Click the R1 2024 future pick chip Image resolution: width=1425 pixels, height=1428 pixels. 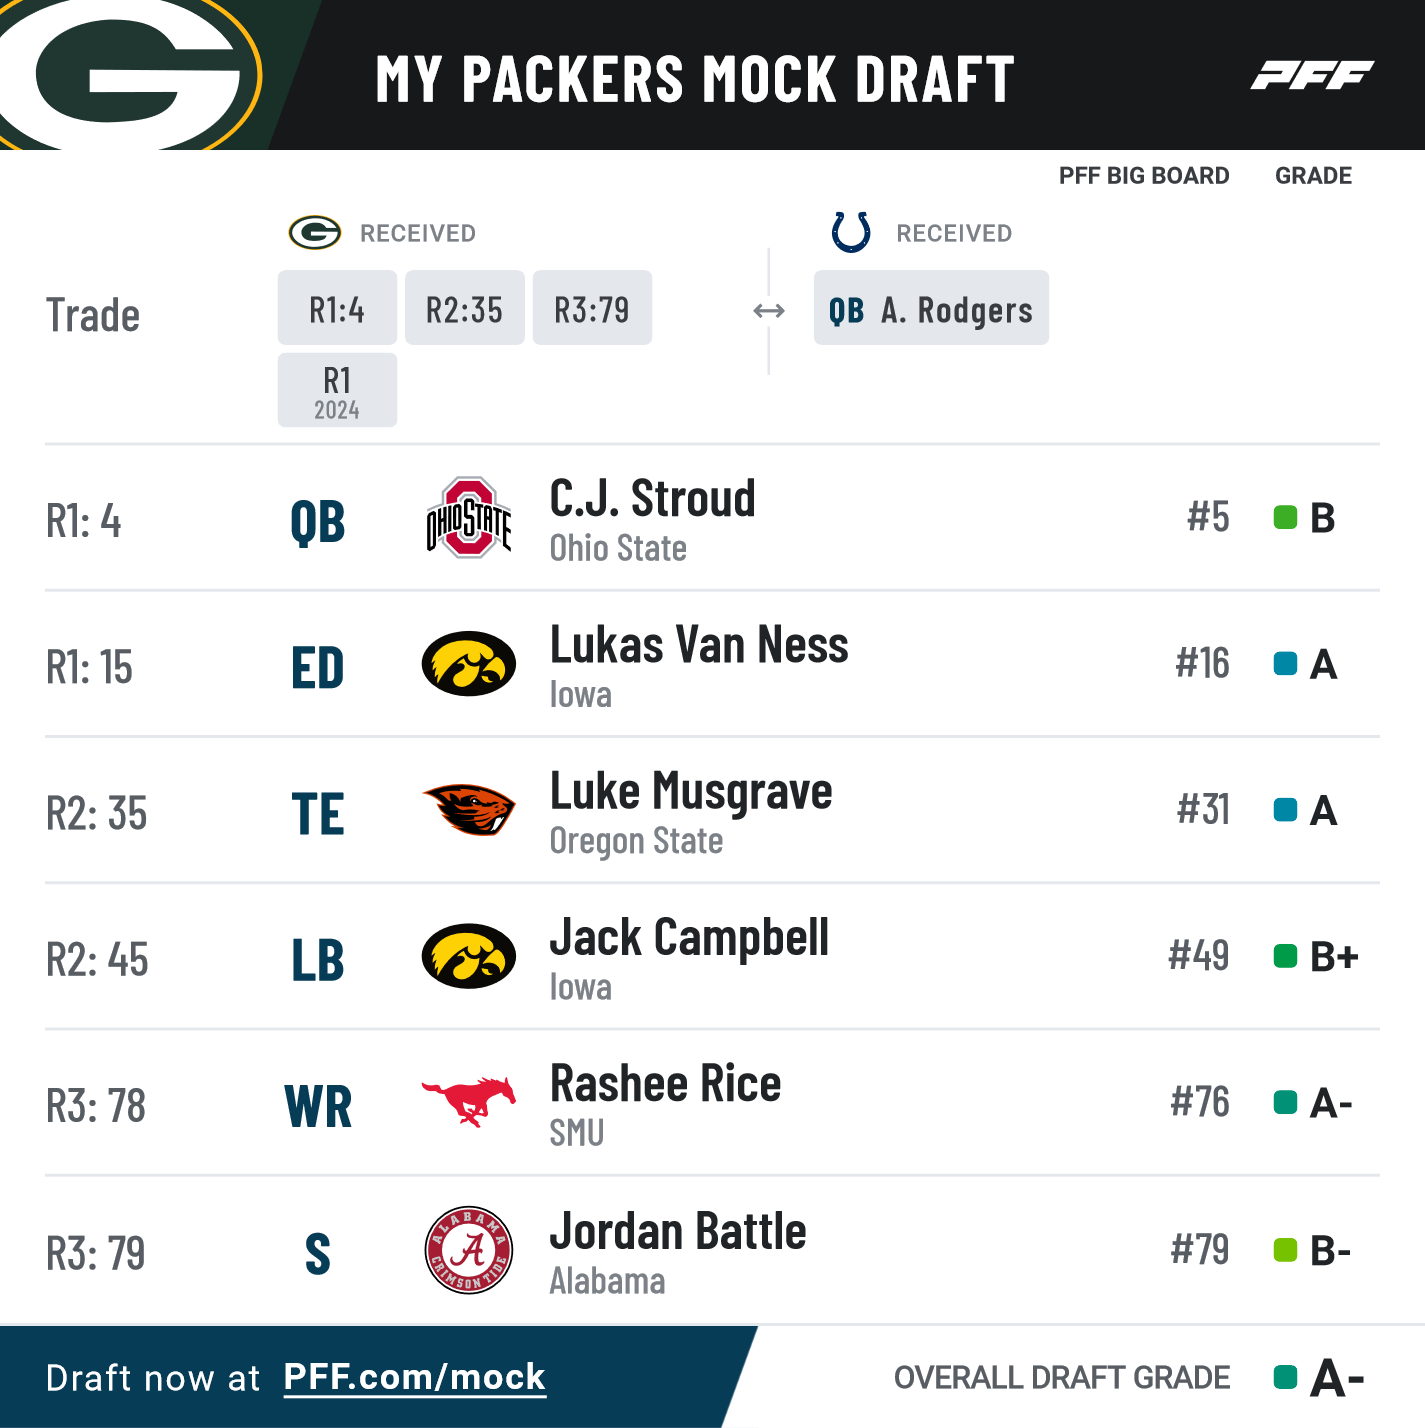click(x=337, y=390)
